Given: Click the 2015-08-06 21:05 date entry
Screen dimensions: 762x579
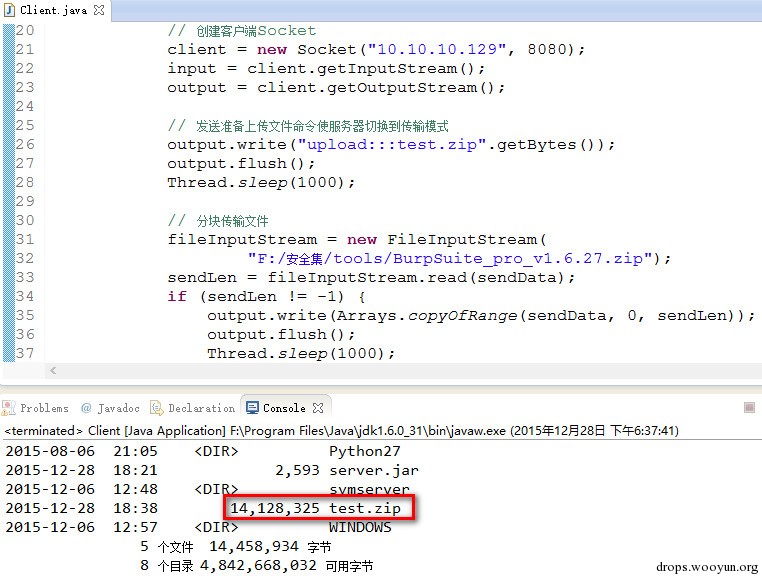Looking at the screenshot, I should coord(82,451).
